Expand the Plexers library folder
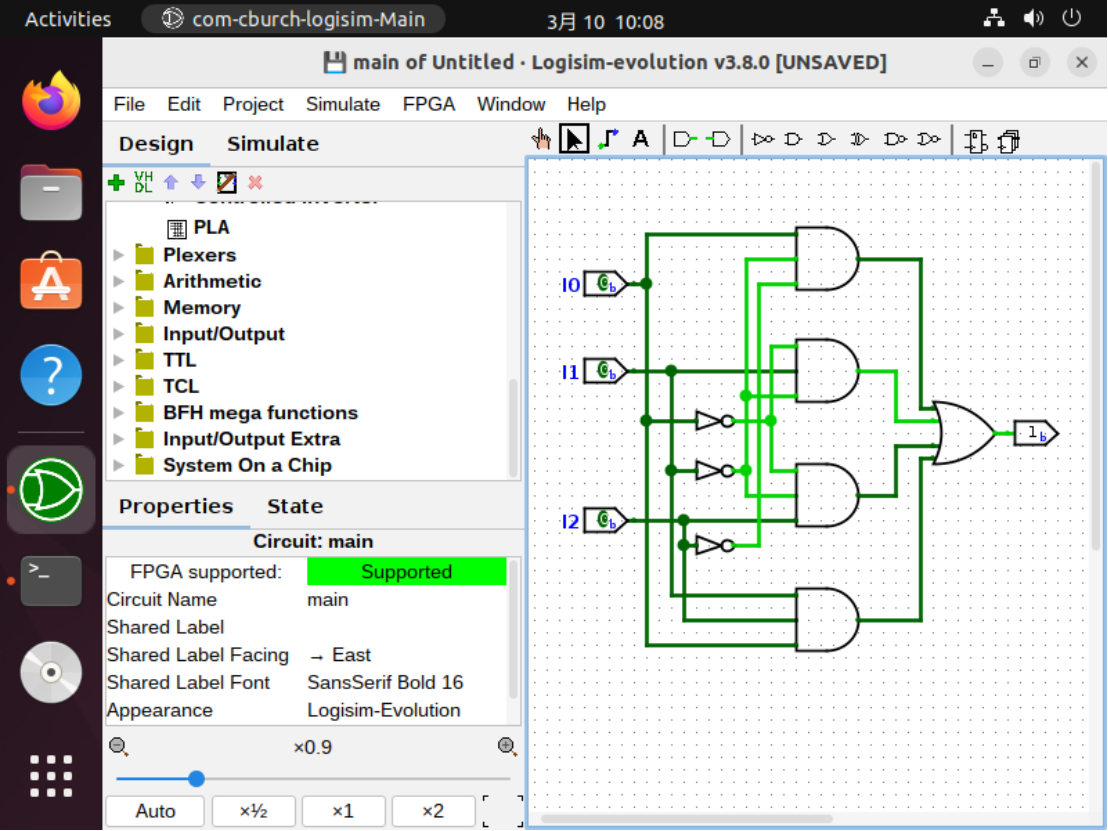 [x=119, y=255]
